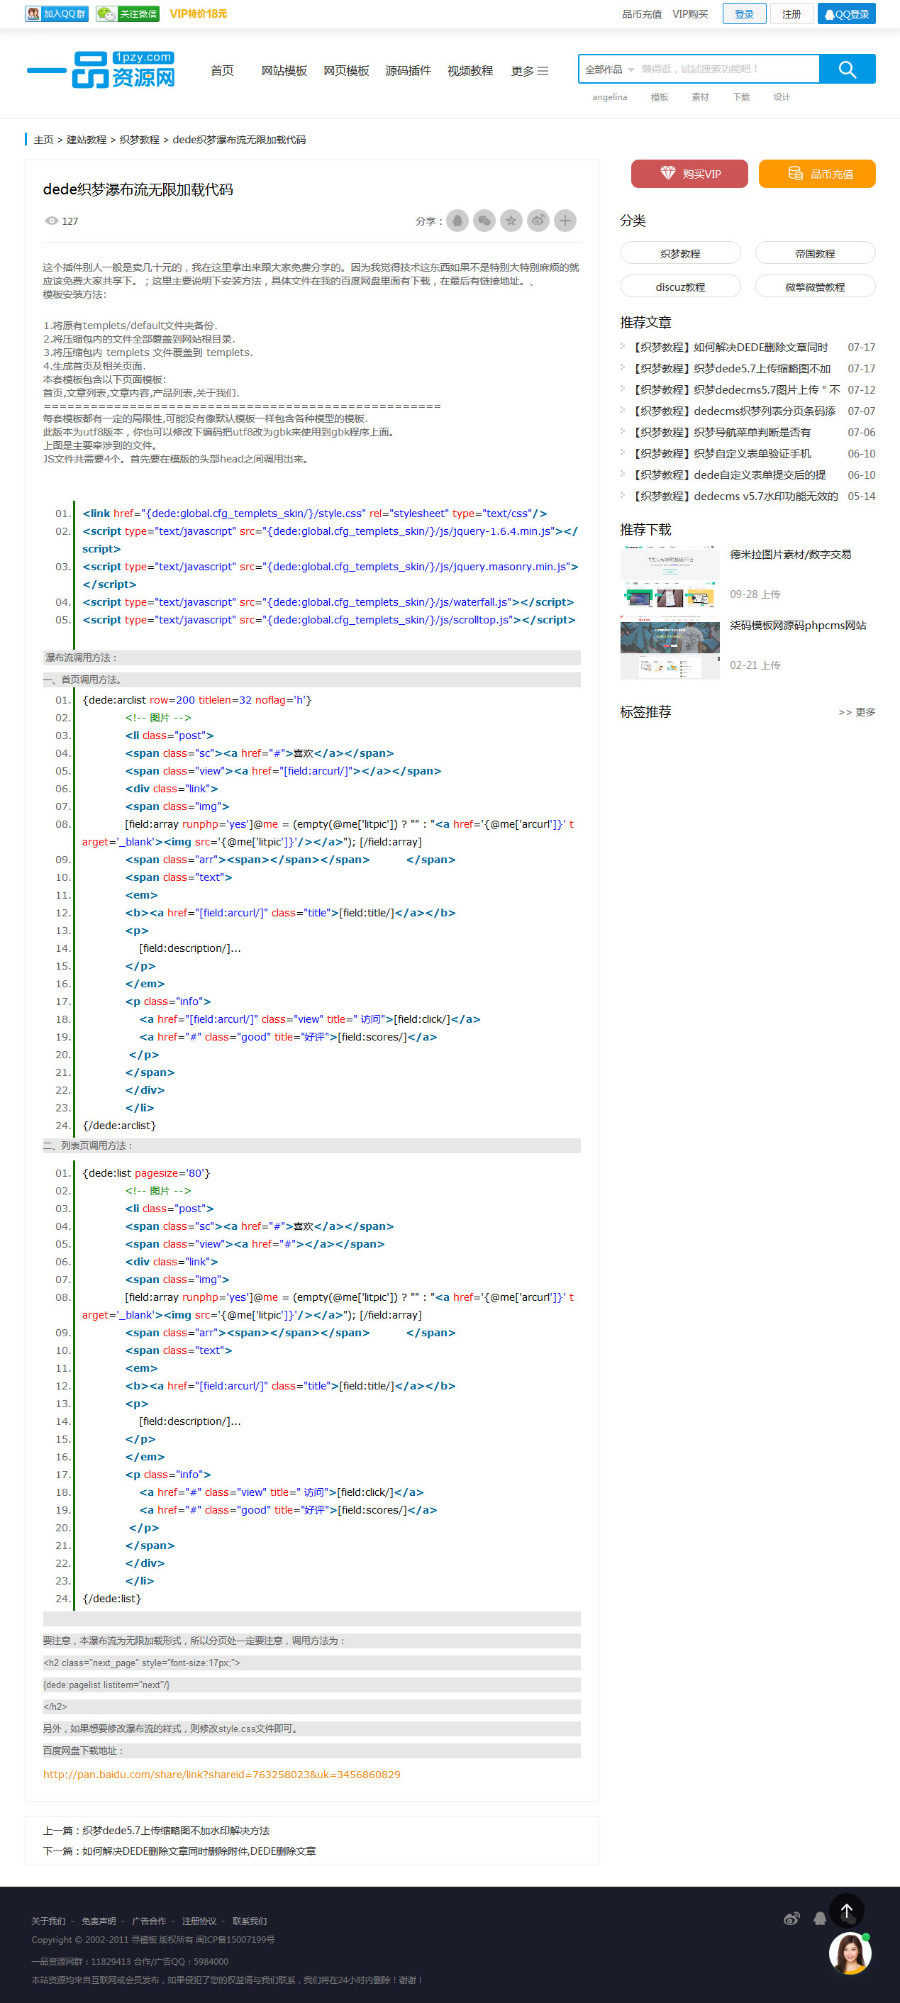The height and width of the screenshot is (2003, 900).
Task: Open article 织梦导航菜单判断是否有
Action: click(x=722, y=433)
